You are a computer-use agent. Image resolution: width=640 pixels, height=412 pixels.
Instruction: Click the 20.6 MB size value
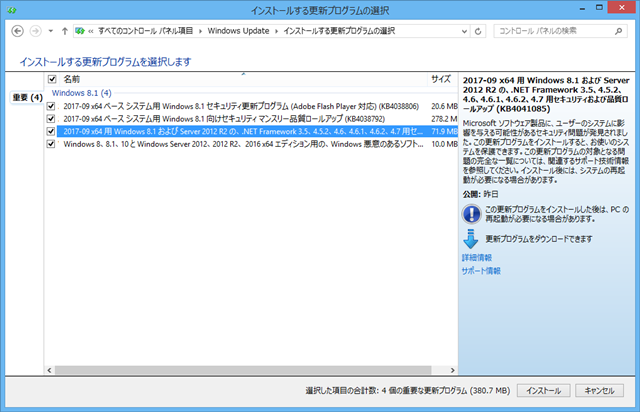(444, 106)
